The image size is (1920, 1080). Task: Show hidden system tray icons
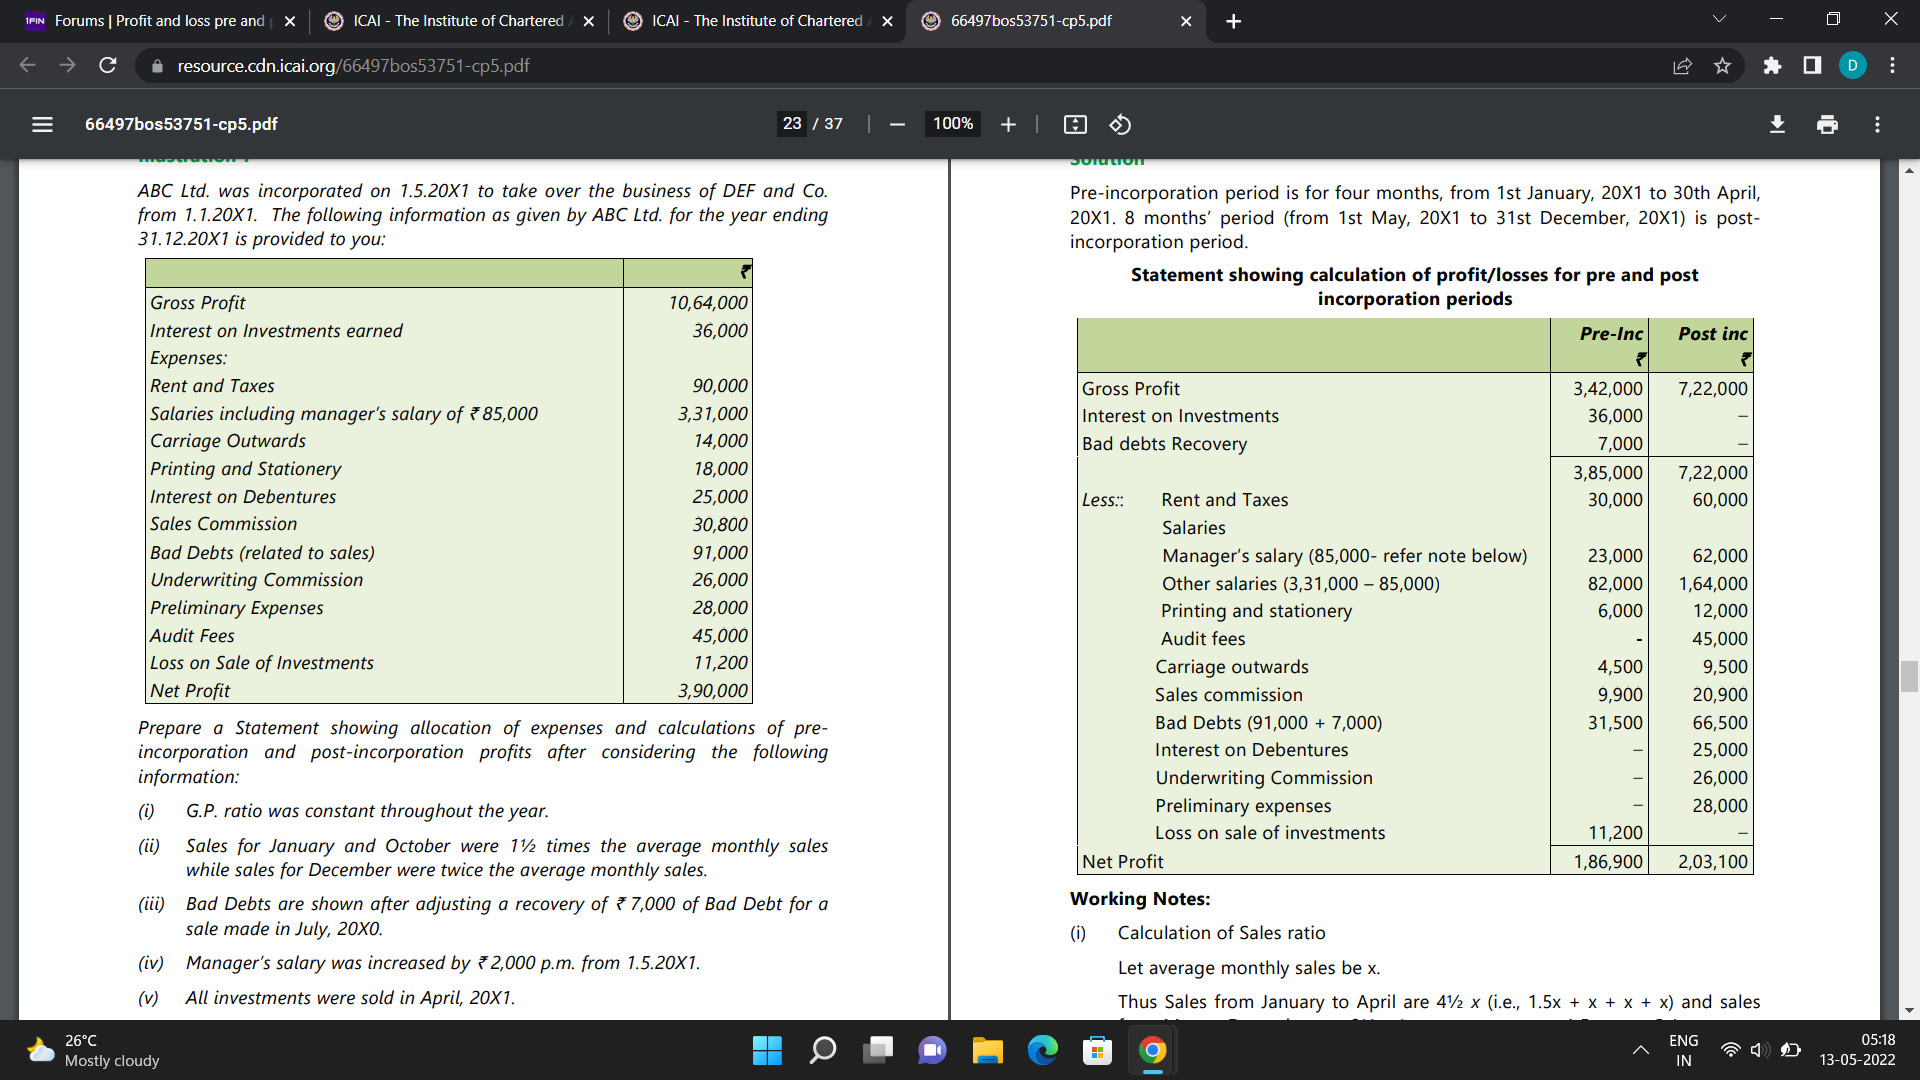tap(1640, 1050)
